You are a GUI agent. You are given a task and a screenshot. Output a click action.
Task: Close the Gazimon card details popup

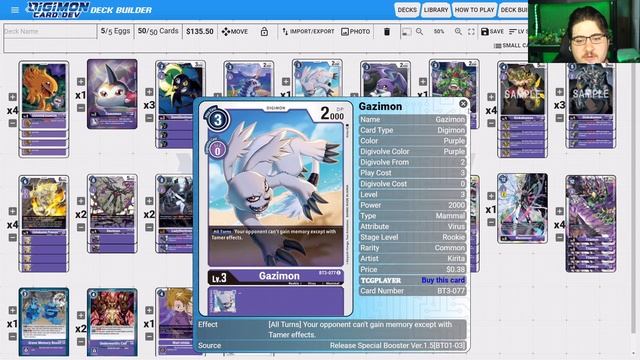pos(463,104)
